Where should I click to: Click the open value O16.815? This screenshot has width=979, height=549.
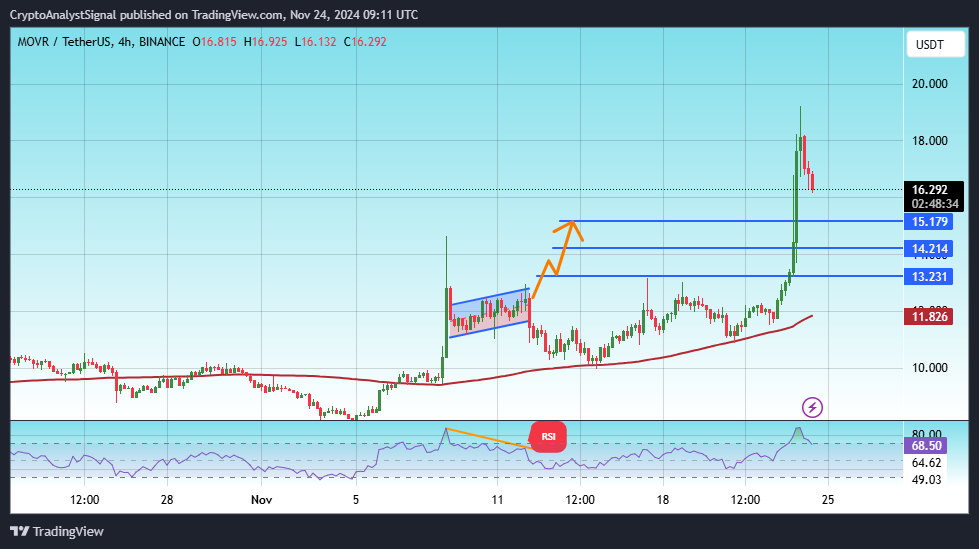coord(214,42)
